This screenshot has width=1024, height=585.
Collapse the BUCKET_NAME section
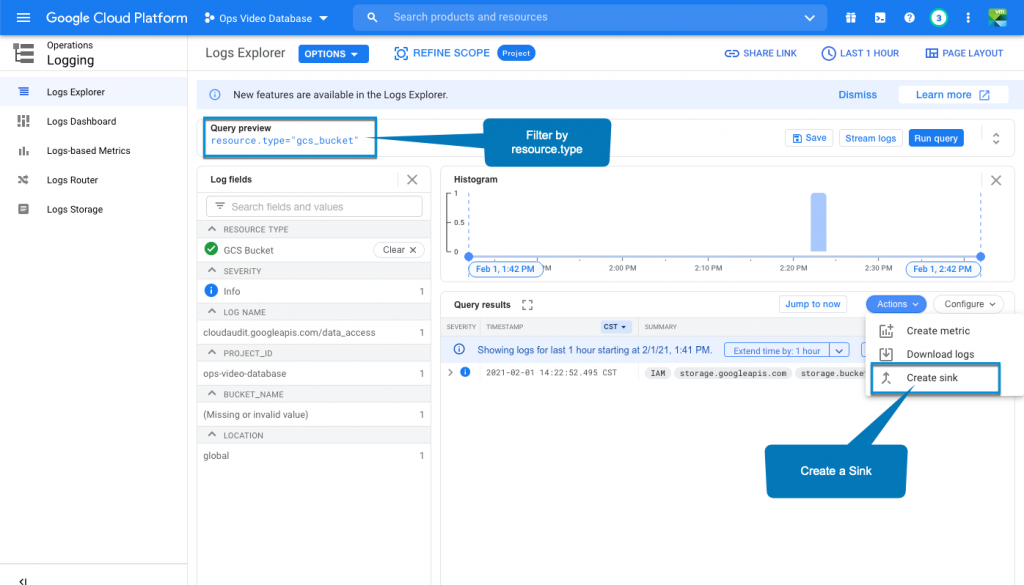(x=212, y=394)
